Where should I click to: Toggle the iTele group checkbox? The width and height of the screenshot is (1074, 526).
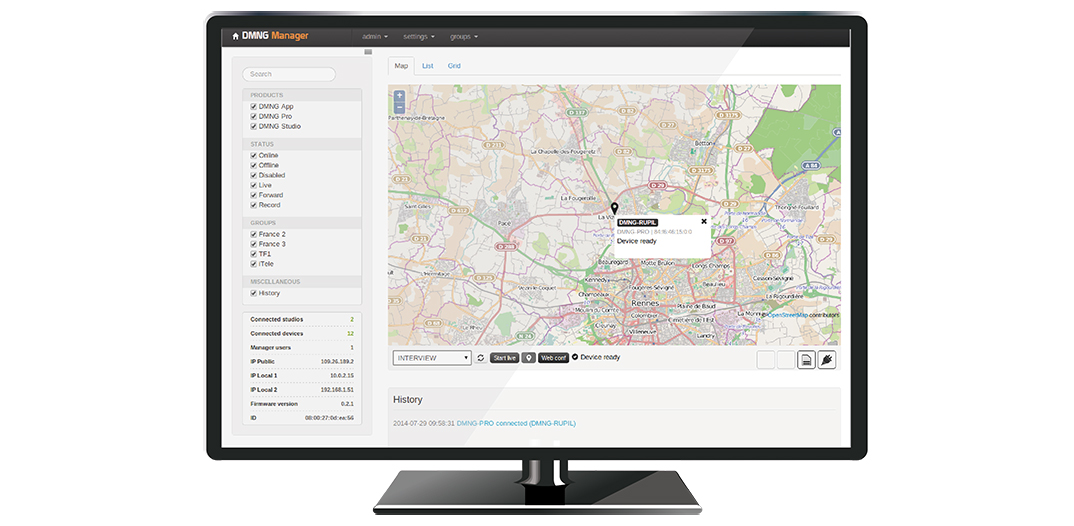253,264
